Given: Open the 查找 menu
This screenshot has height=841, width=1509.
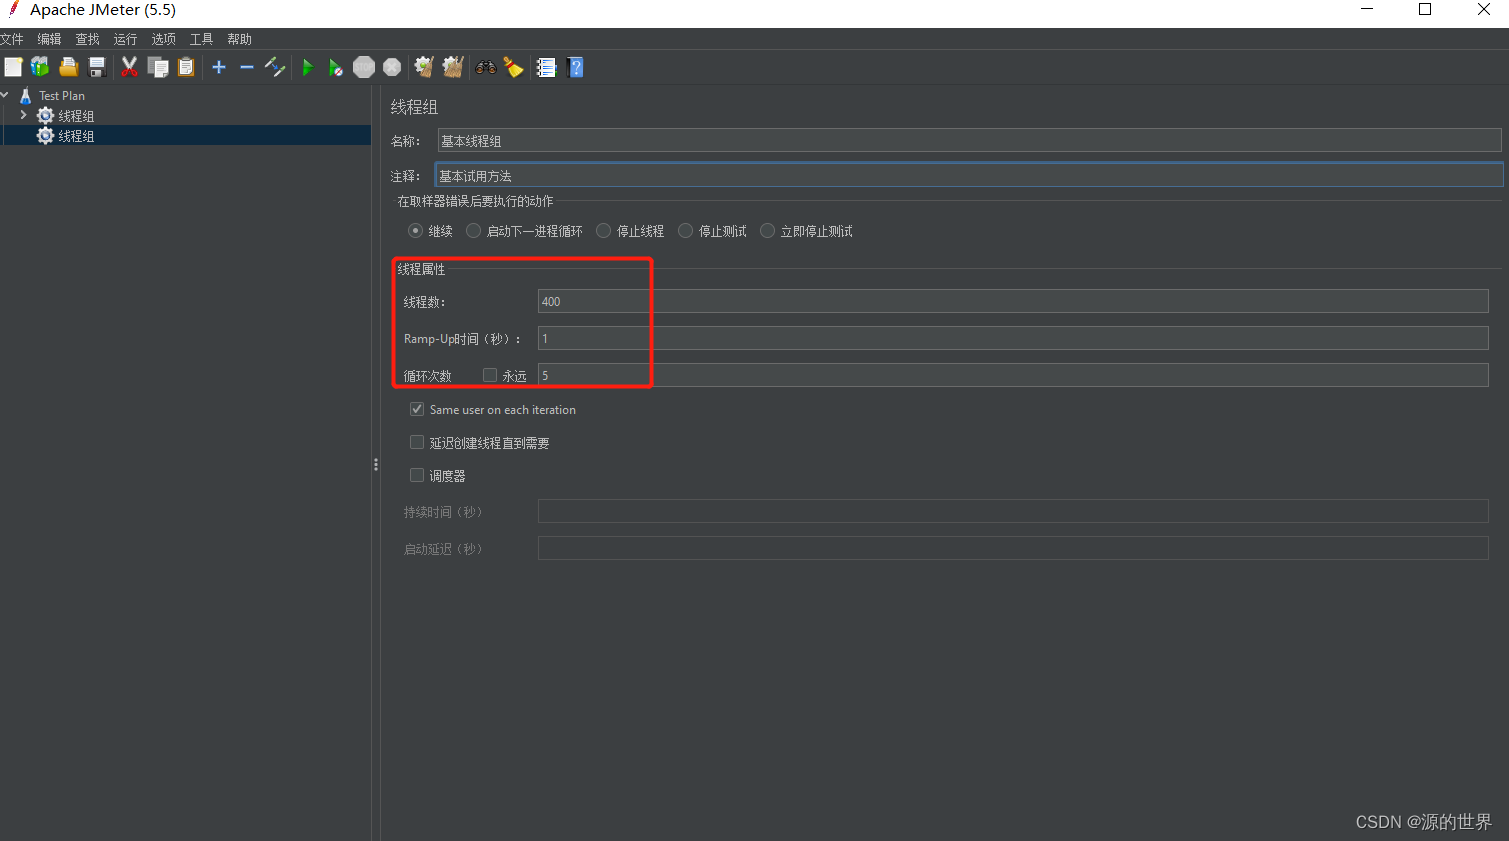Looking at the screenshot, I should tap(87, 39).
